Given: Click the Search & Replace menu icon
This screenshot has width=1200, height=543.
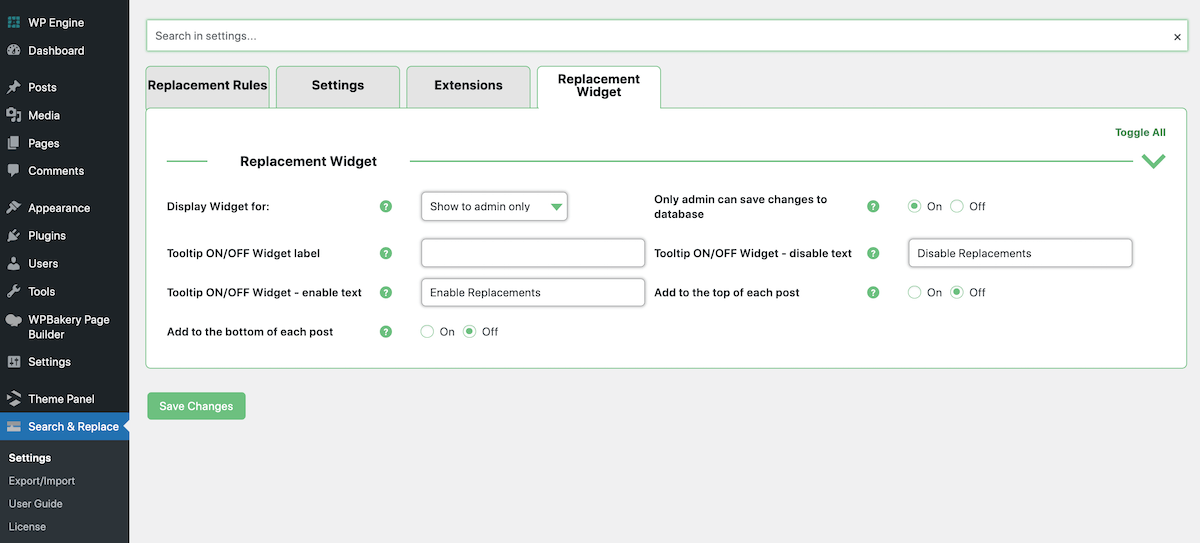Looking at the screenshot, I should pos(14,427).
